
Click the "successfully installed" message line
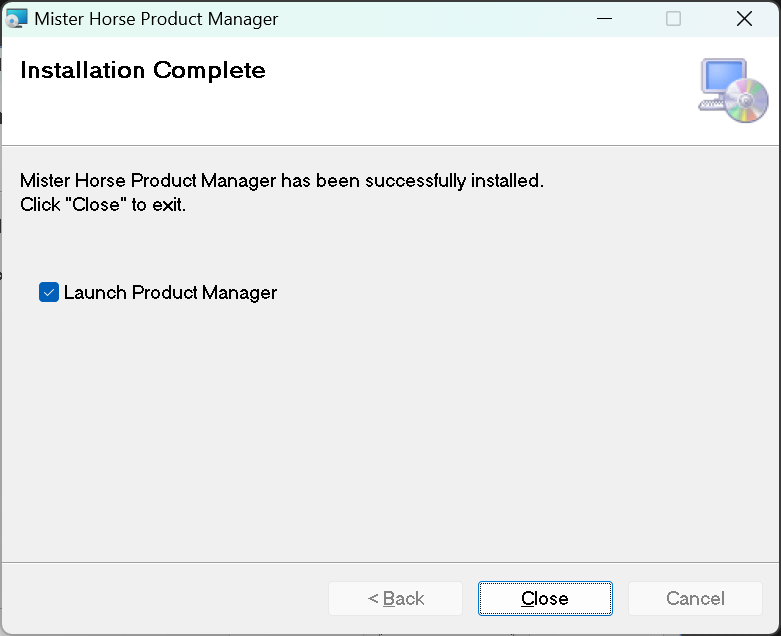(281, 181)
